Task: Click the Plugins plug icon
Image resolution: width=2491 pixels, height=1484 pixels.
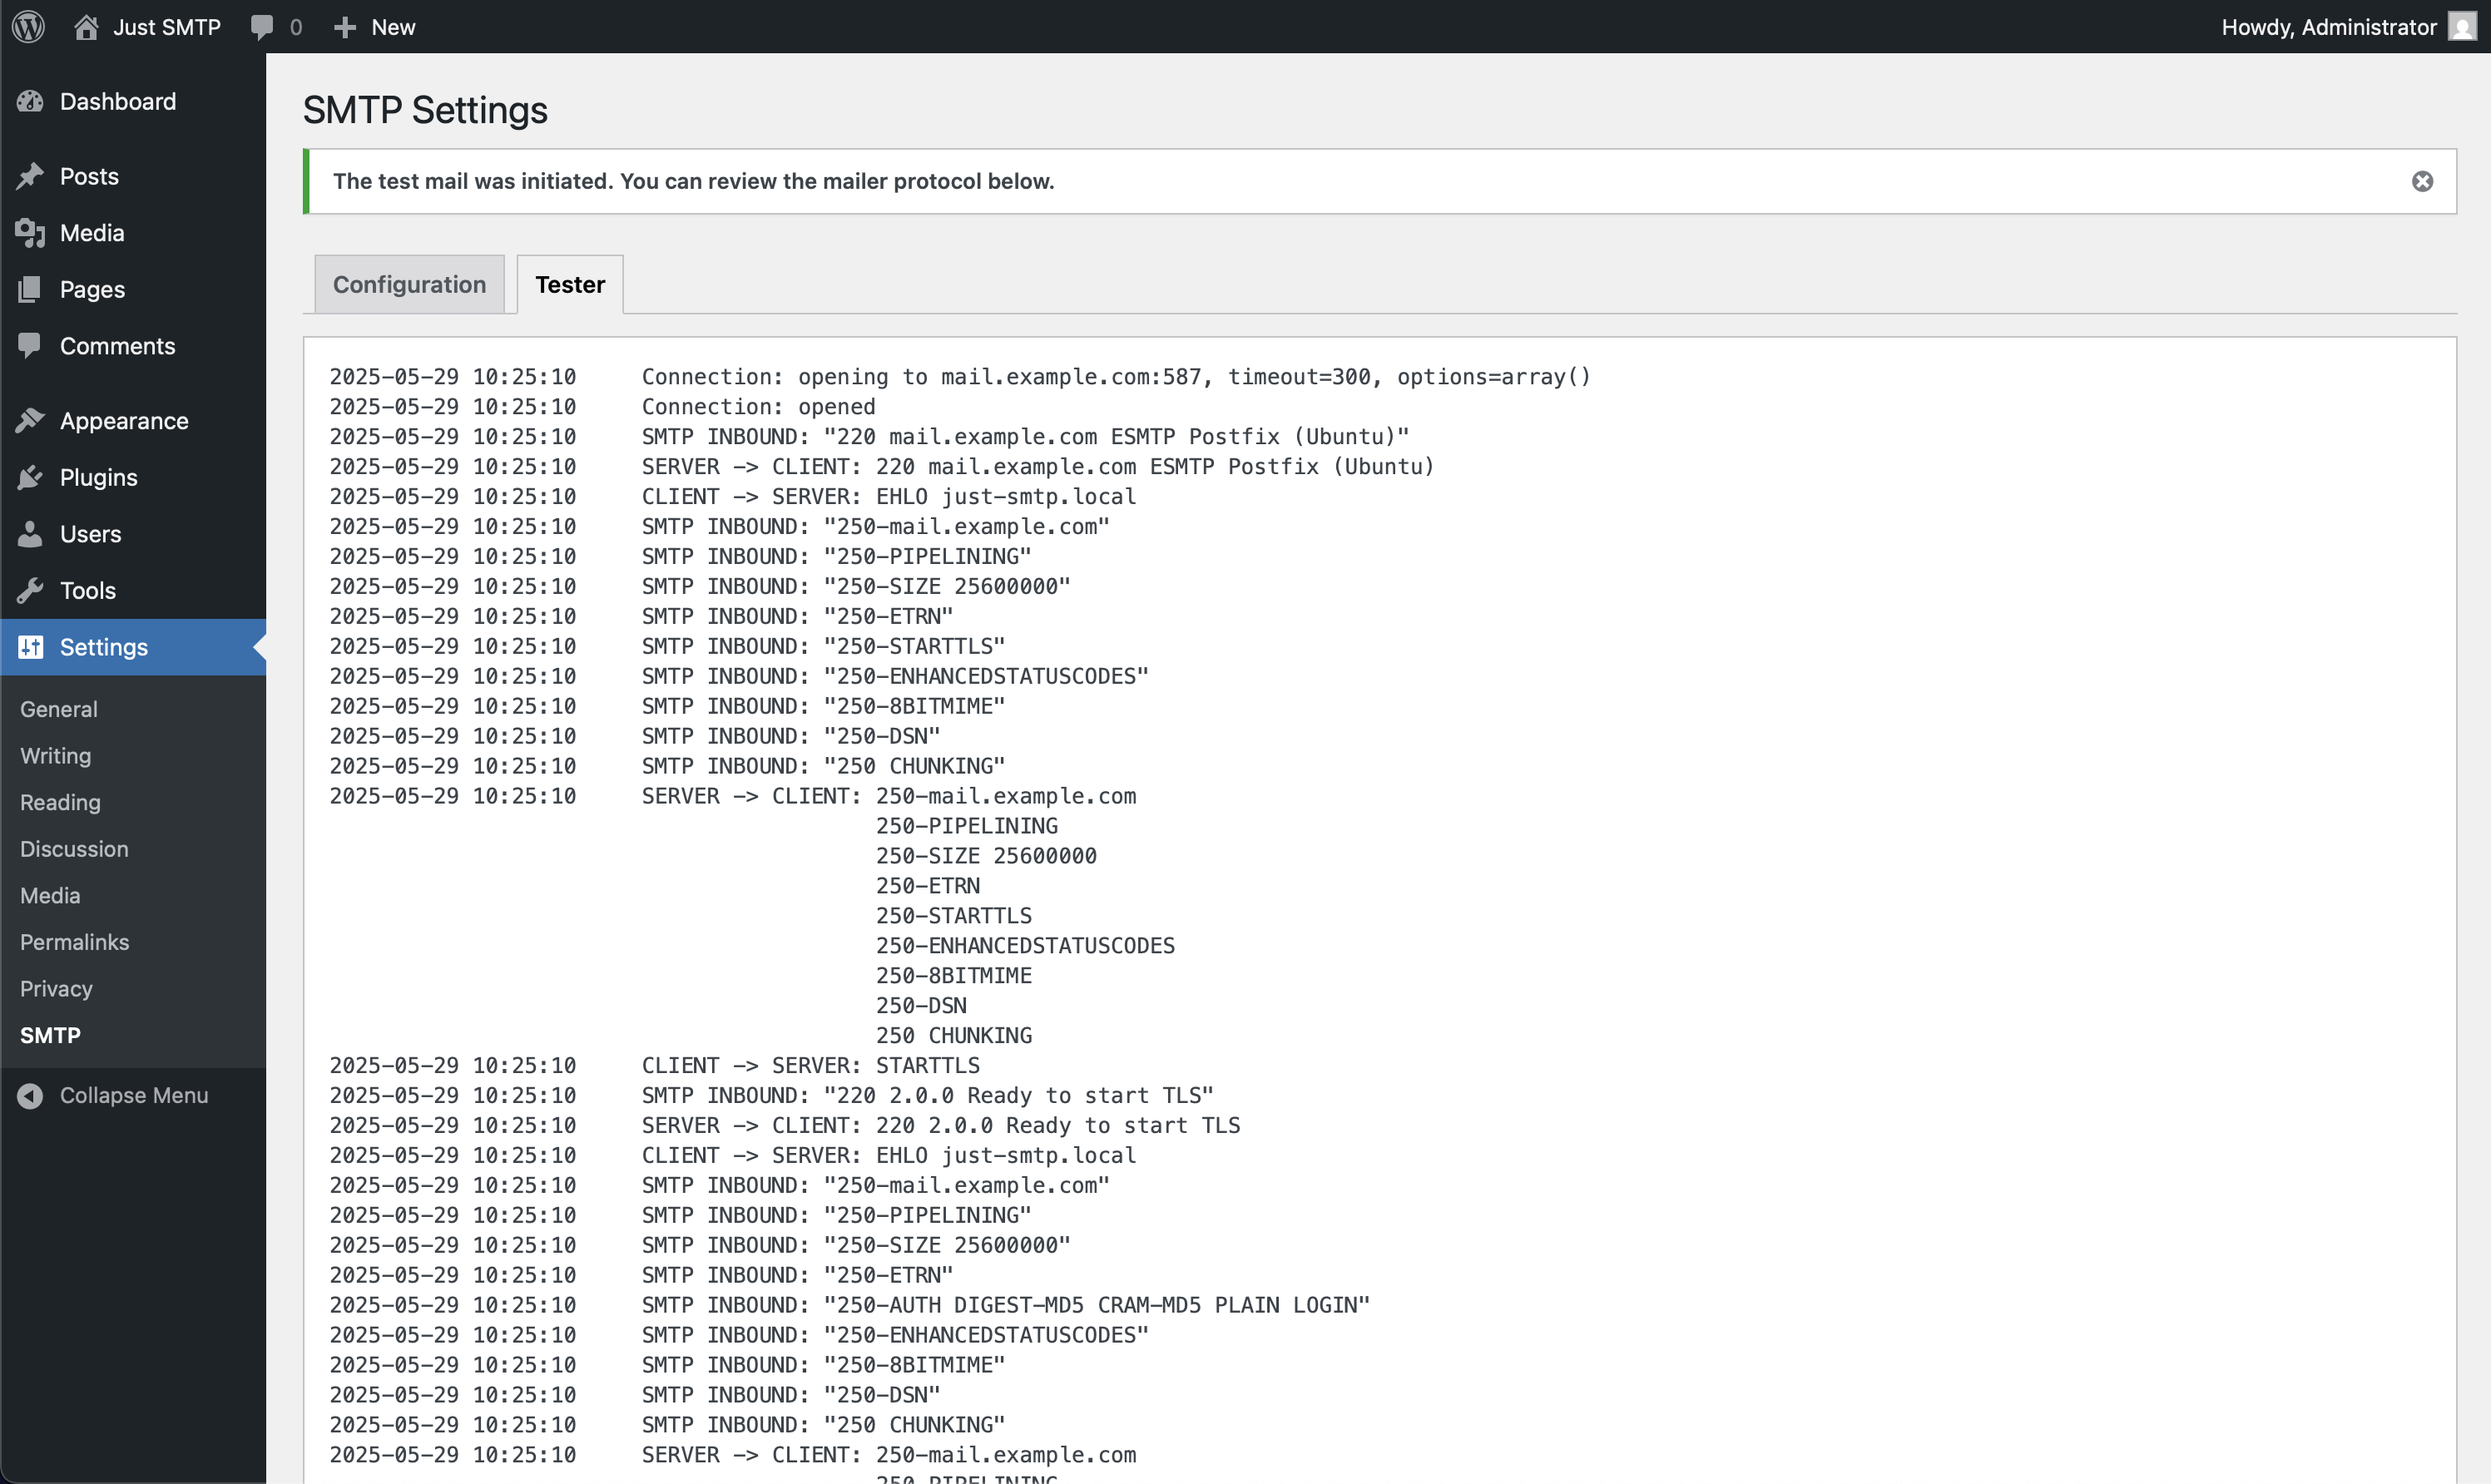Action: pyautogui.click(x=31, y=477)
